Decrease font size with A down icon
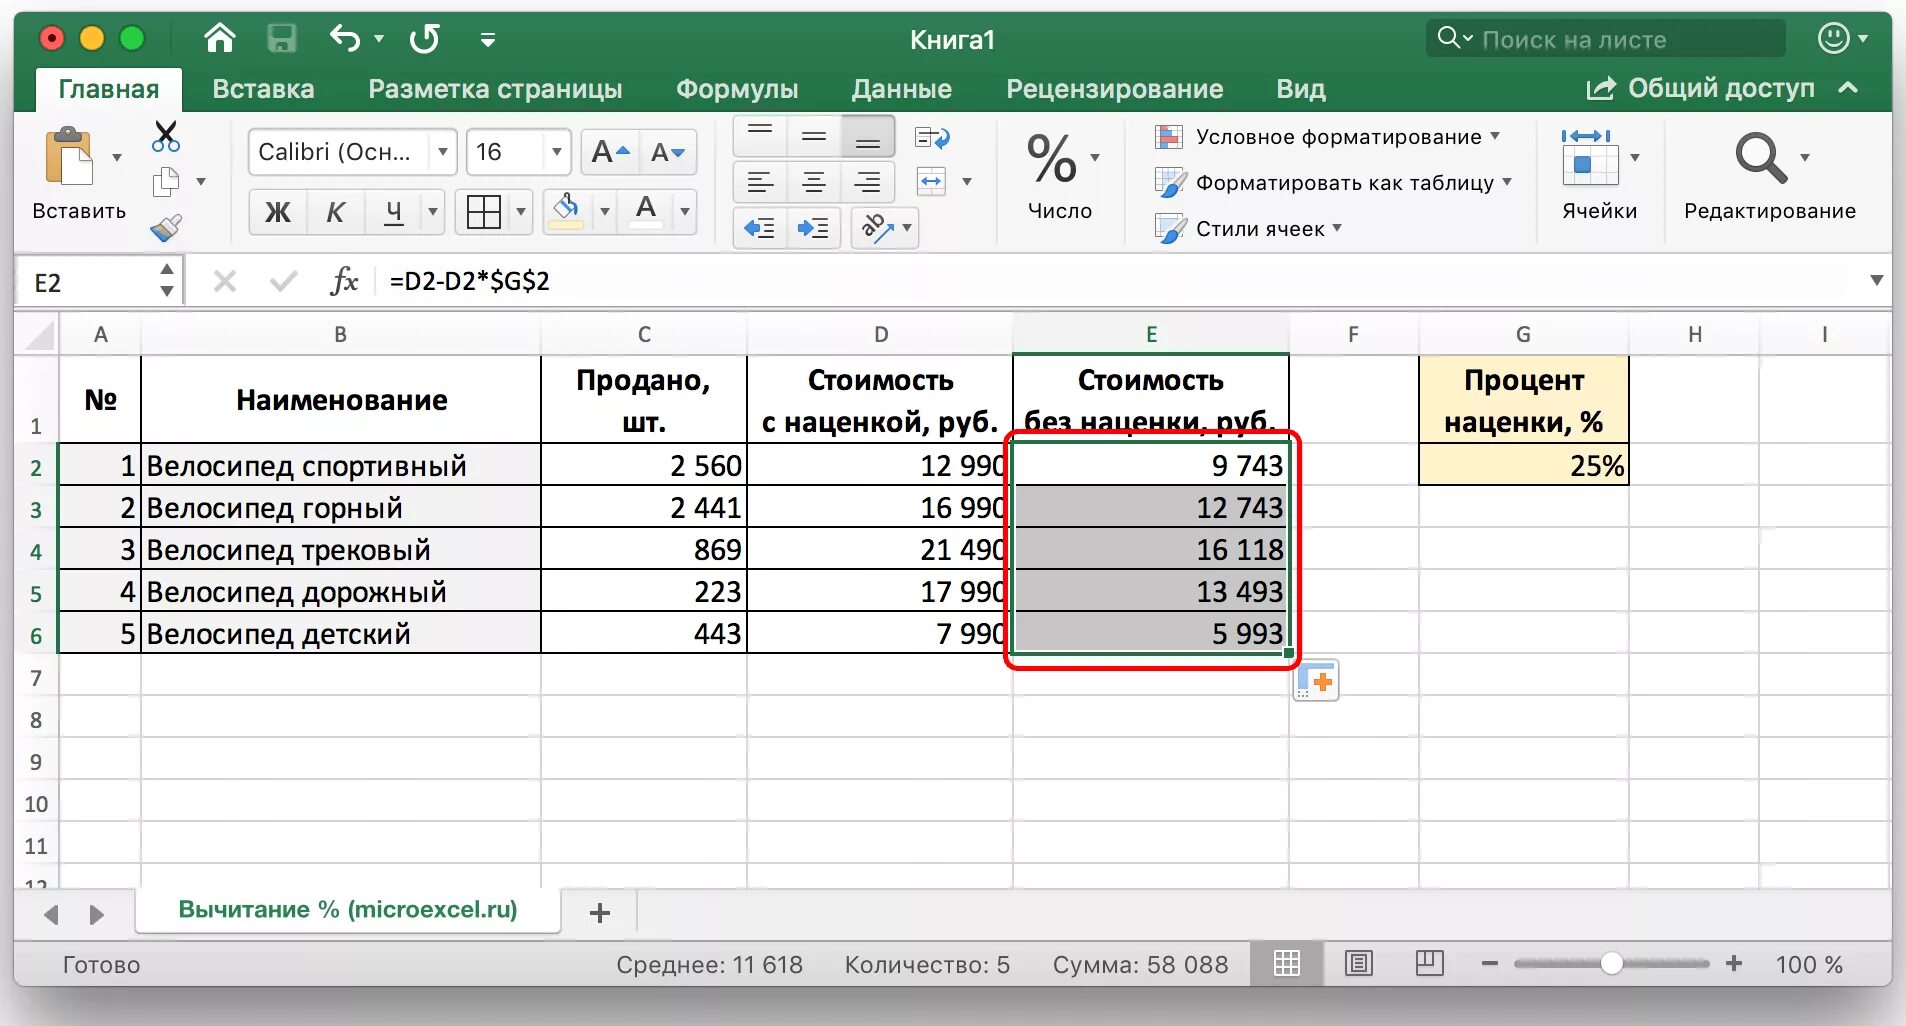This screenshot has width=1906, height=1026. pos(667,152)
